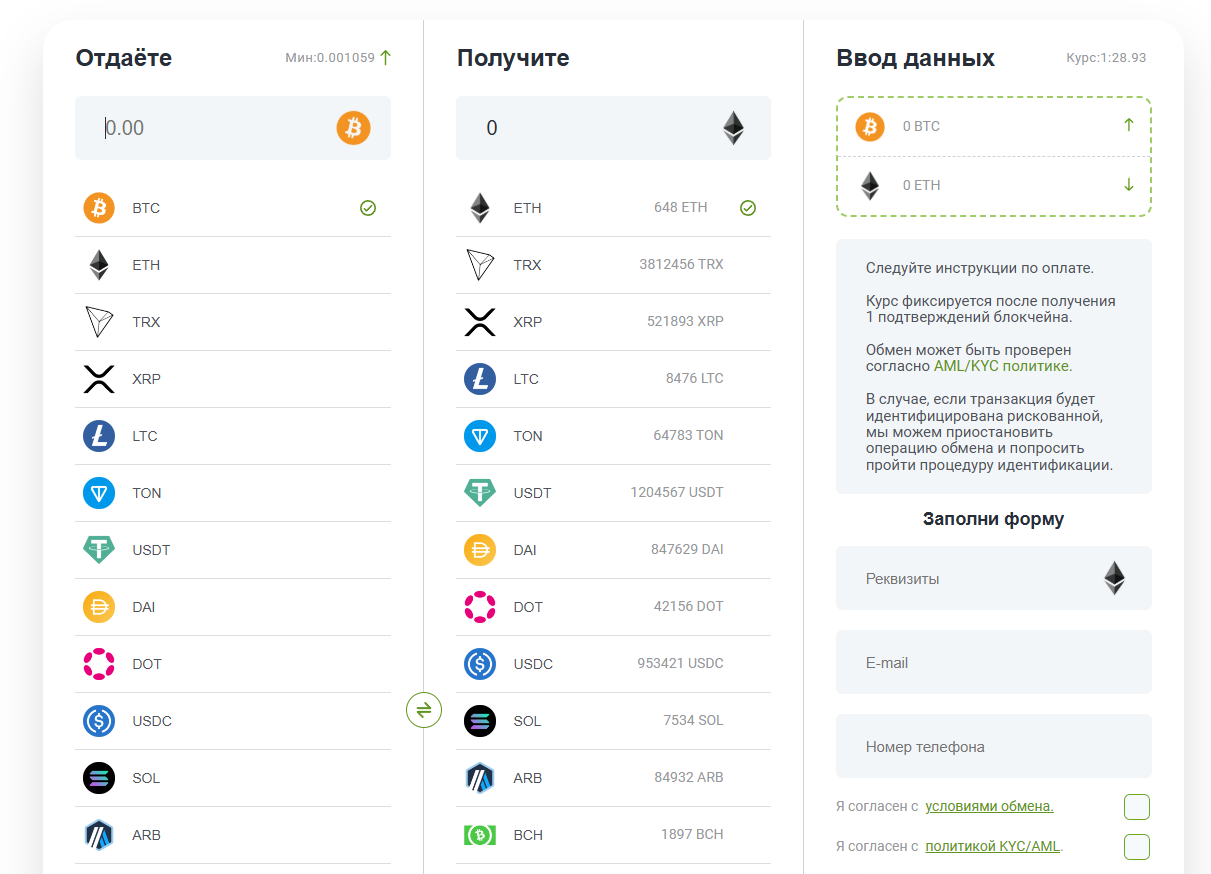Click the Реквизиты input field
This screenshot has width=1211, height=874.
click(994, 578)
